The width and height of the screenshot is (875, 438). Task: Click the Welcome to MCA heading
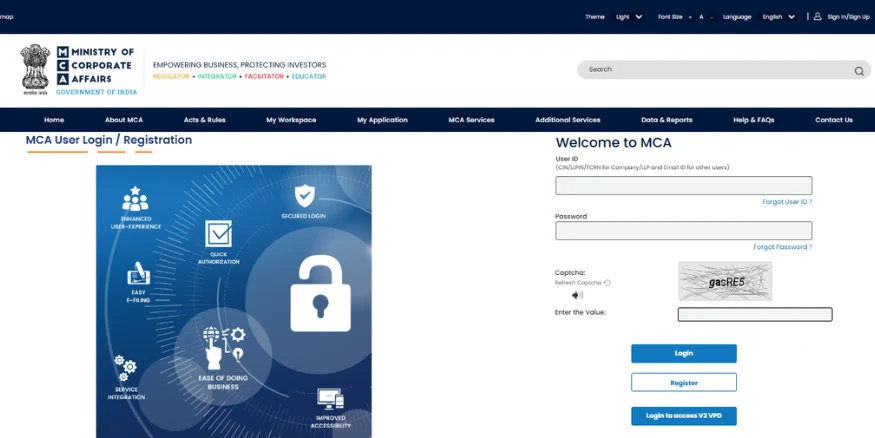(613, 143)
